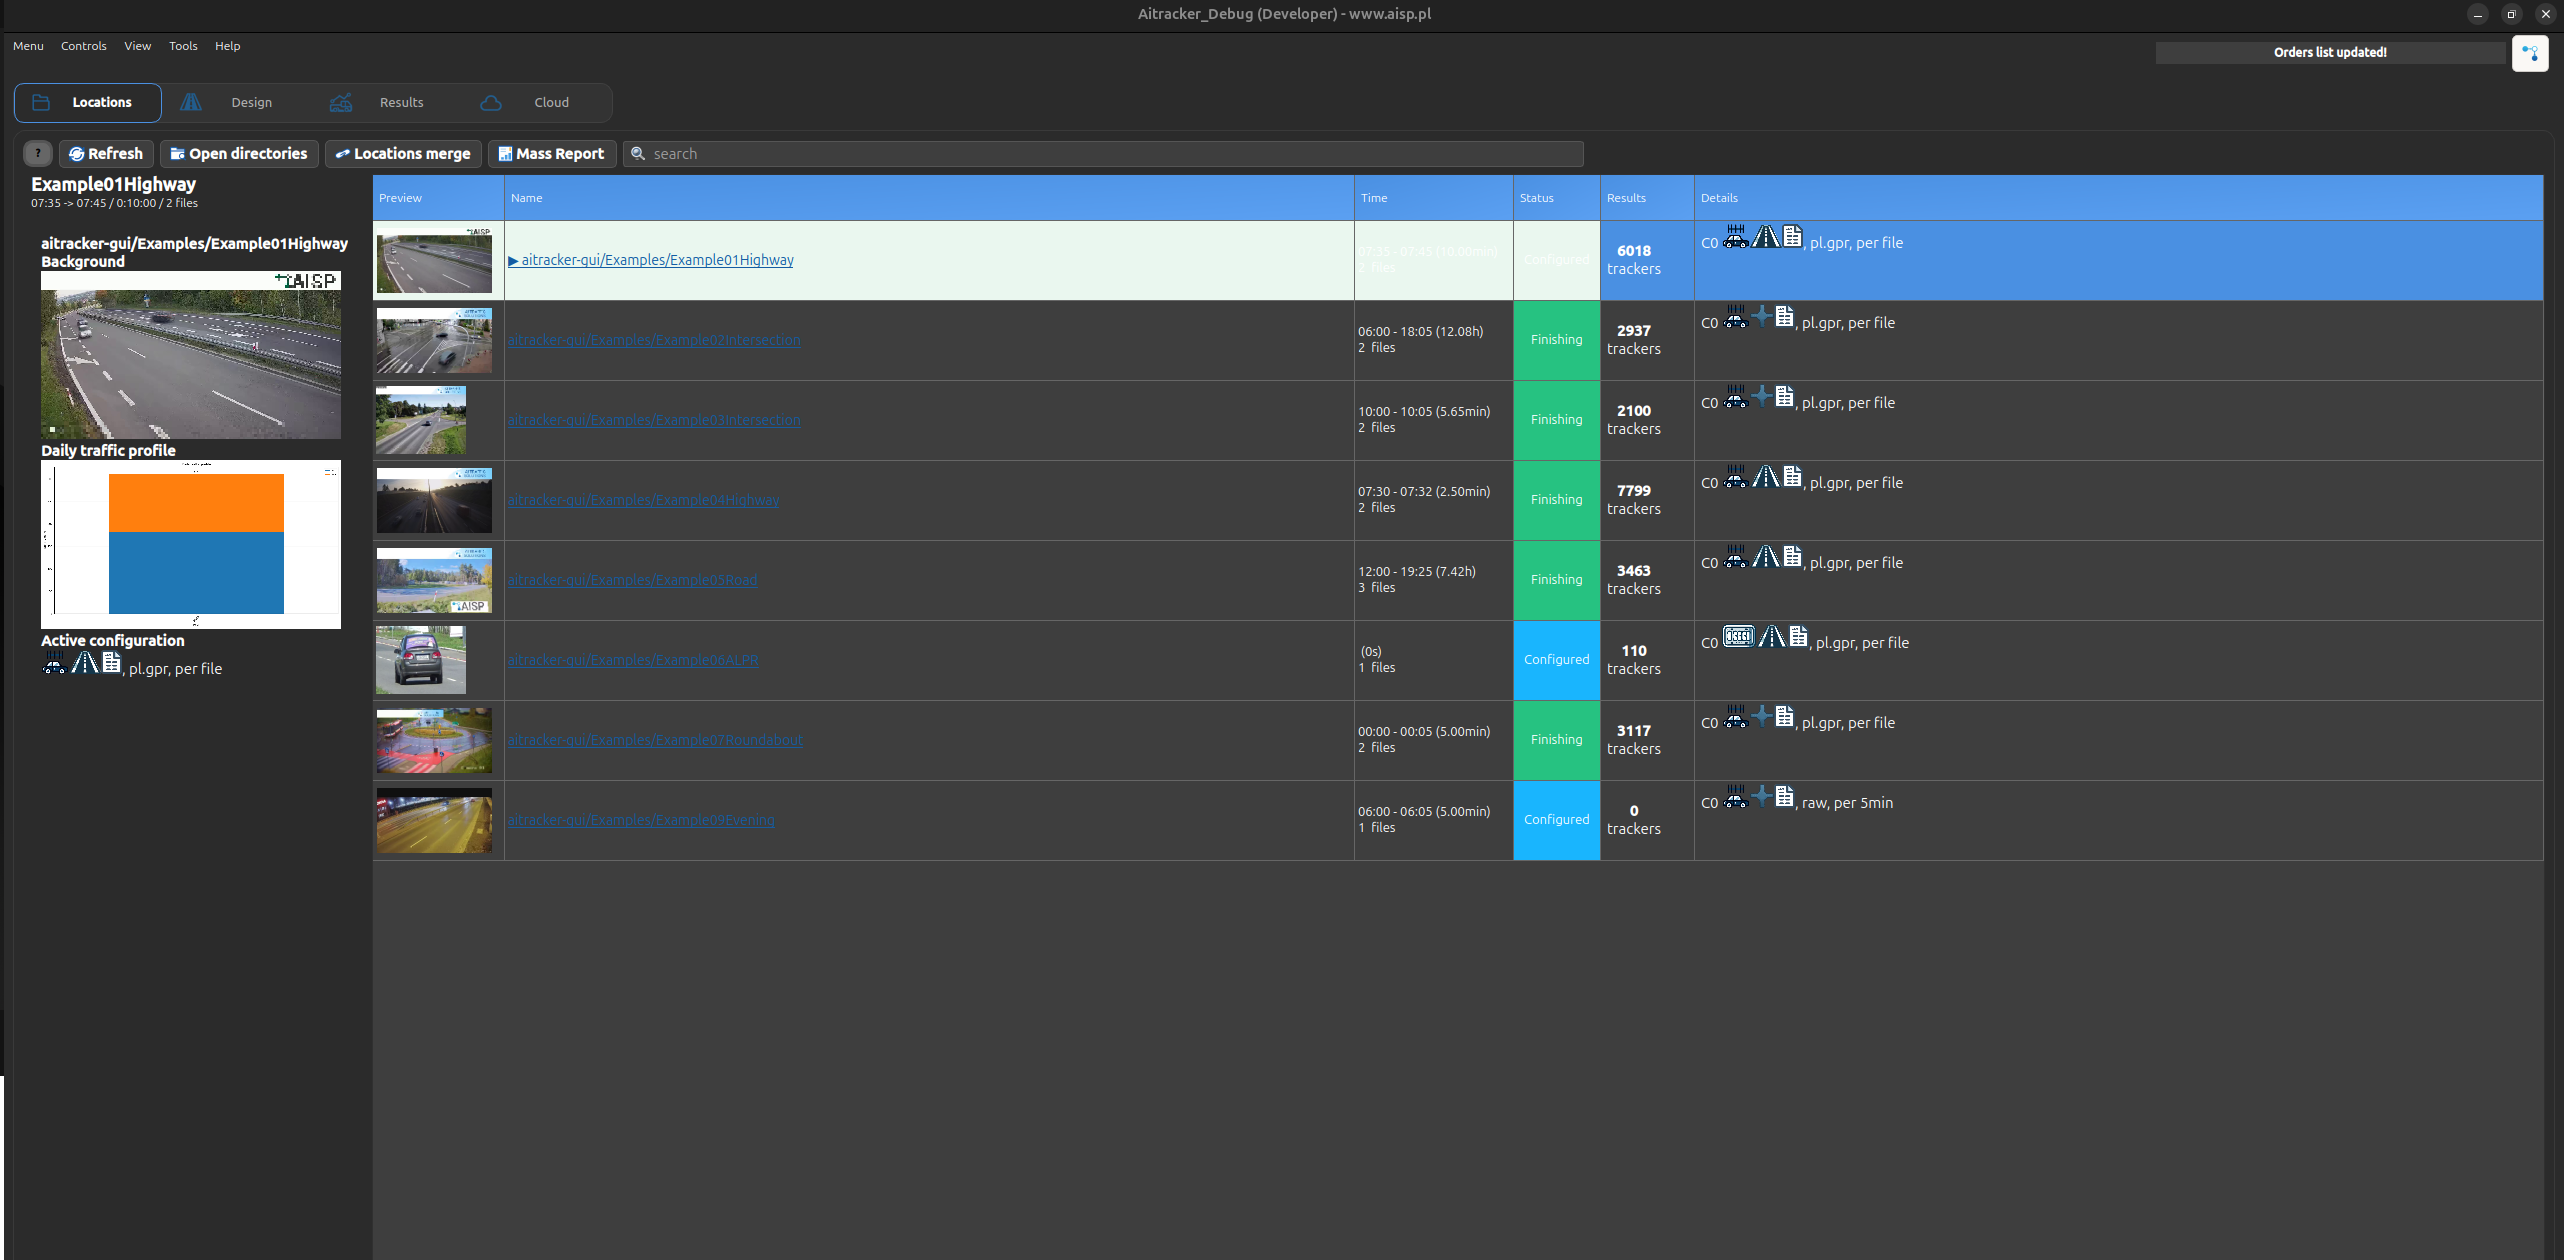
Task: Click car counting icon in Example03Intersection details
Action: [1736, 397]
